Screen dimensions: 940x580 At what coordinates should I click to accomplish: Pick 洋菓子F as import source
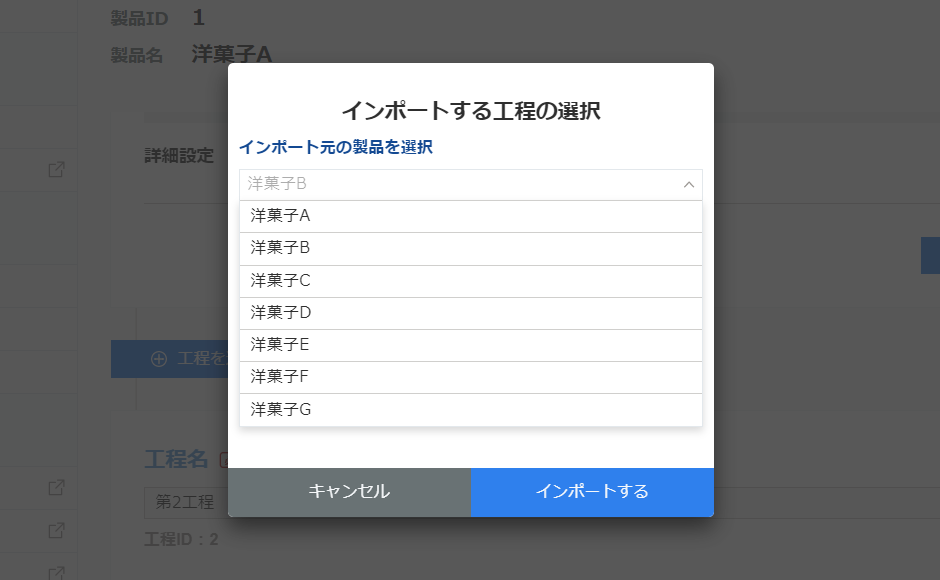471,377
